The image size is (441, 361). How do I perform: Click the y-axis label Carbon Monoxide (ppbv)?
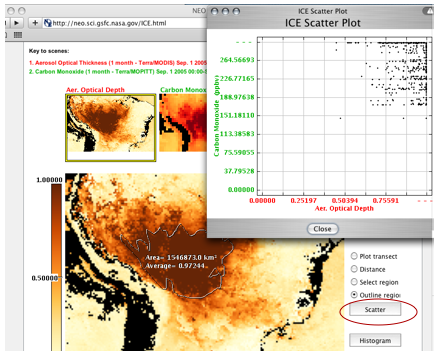pyautogui.click(x=217, y=116)
